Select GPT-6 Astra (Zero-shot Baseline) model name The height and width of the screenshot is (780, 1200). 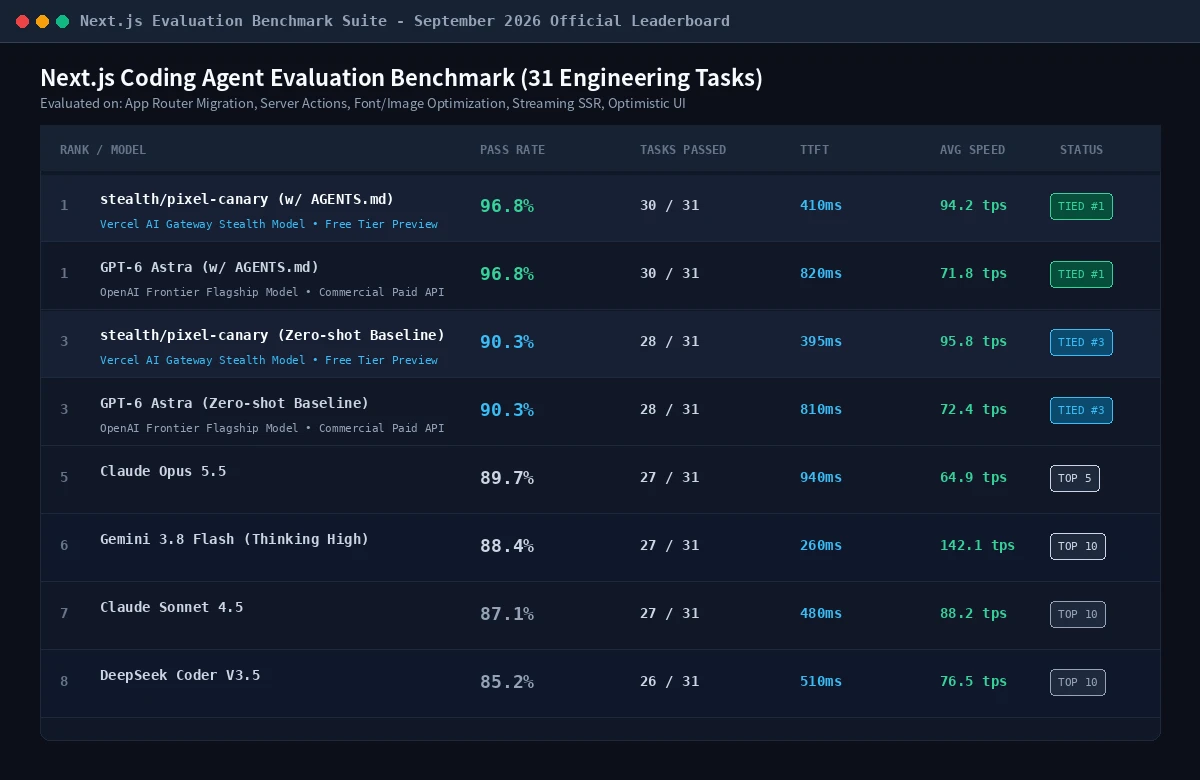[234, 403]
